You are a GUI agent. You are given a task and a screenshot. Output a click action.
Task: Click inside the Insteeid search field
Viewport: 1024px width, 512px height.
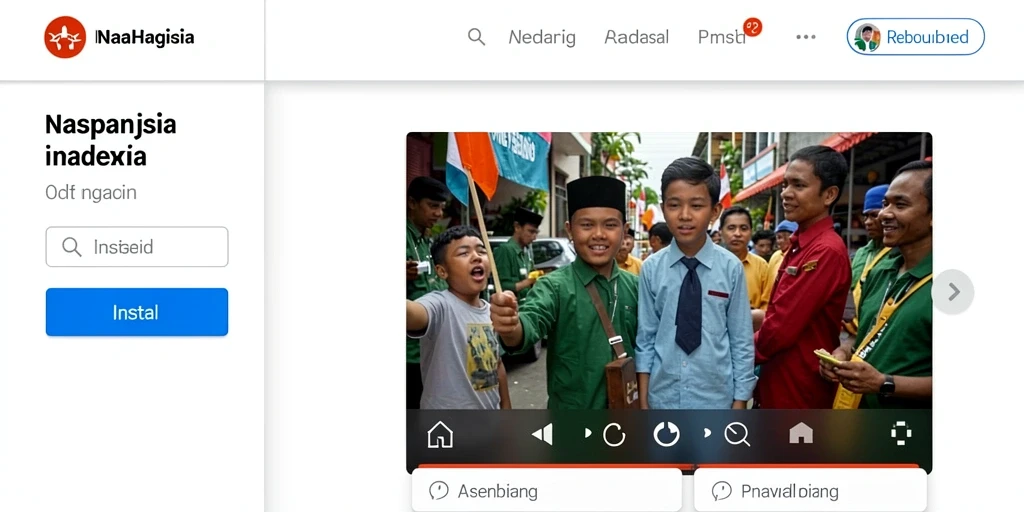(137, 247)
